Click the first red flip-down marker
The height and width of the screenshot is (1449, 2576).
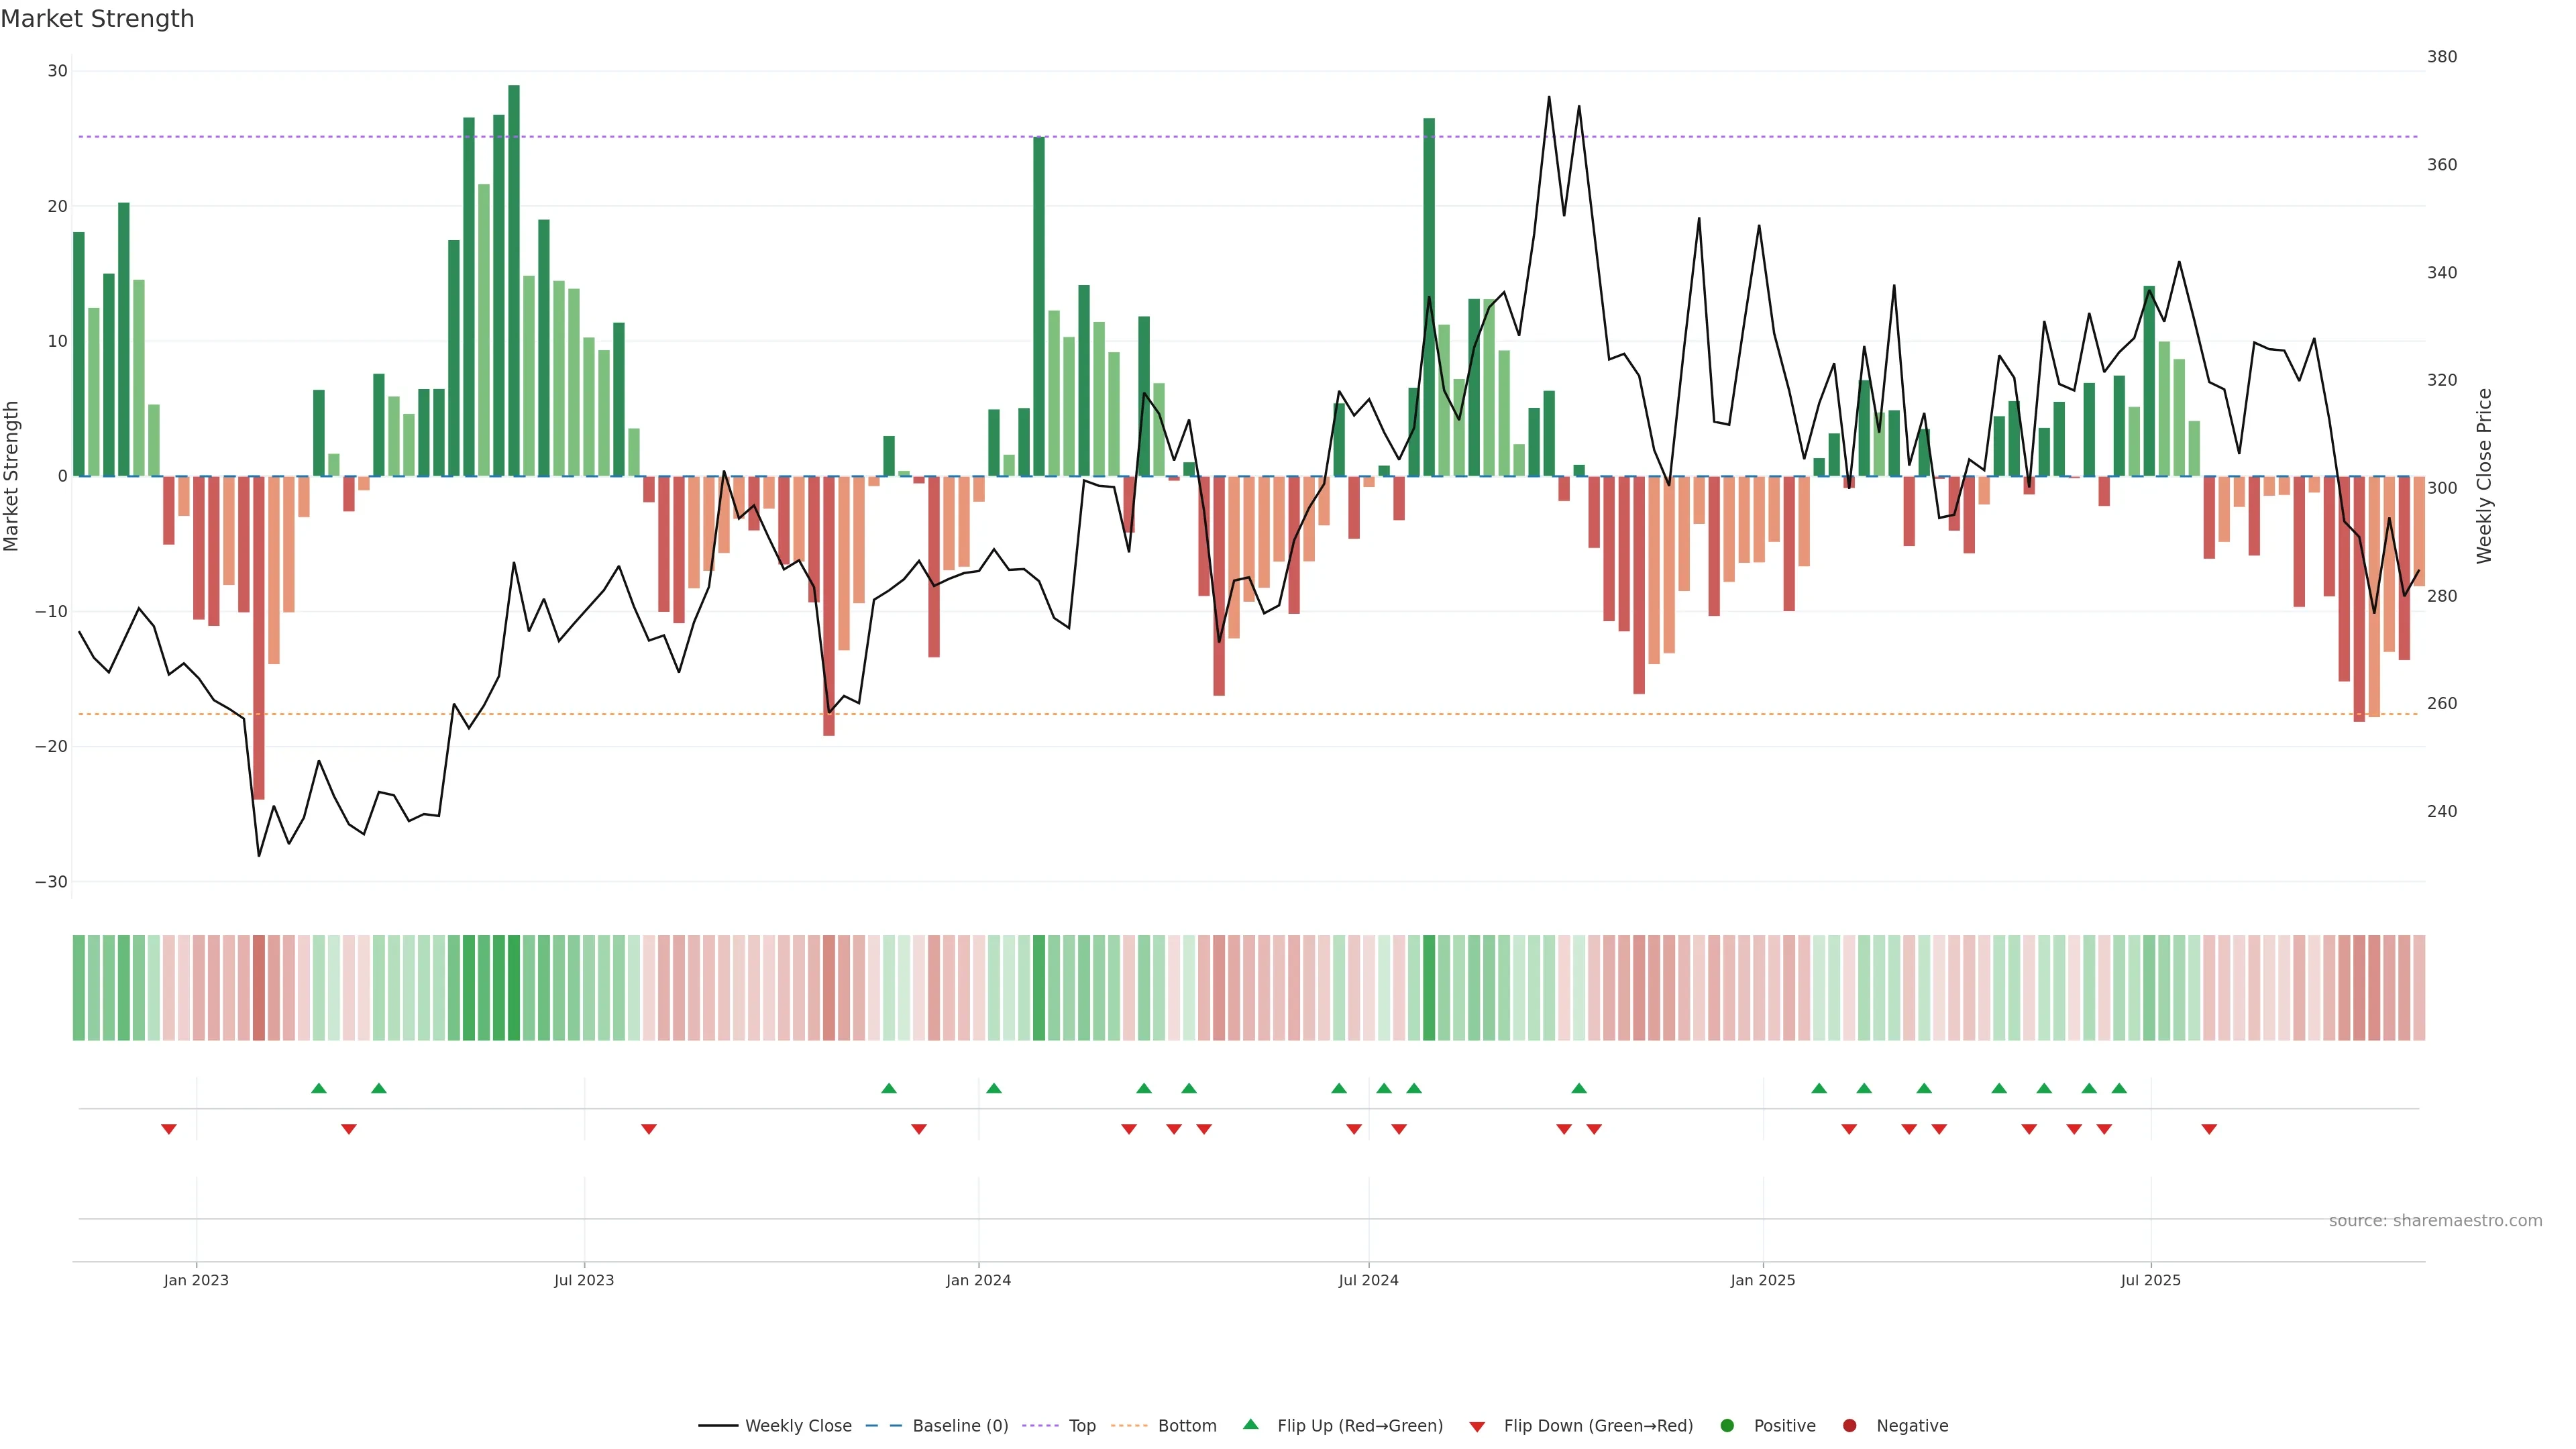(x=169, y=1129)
